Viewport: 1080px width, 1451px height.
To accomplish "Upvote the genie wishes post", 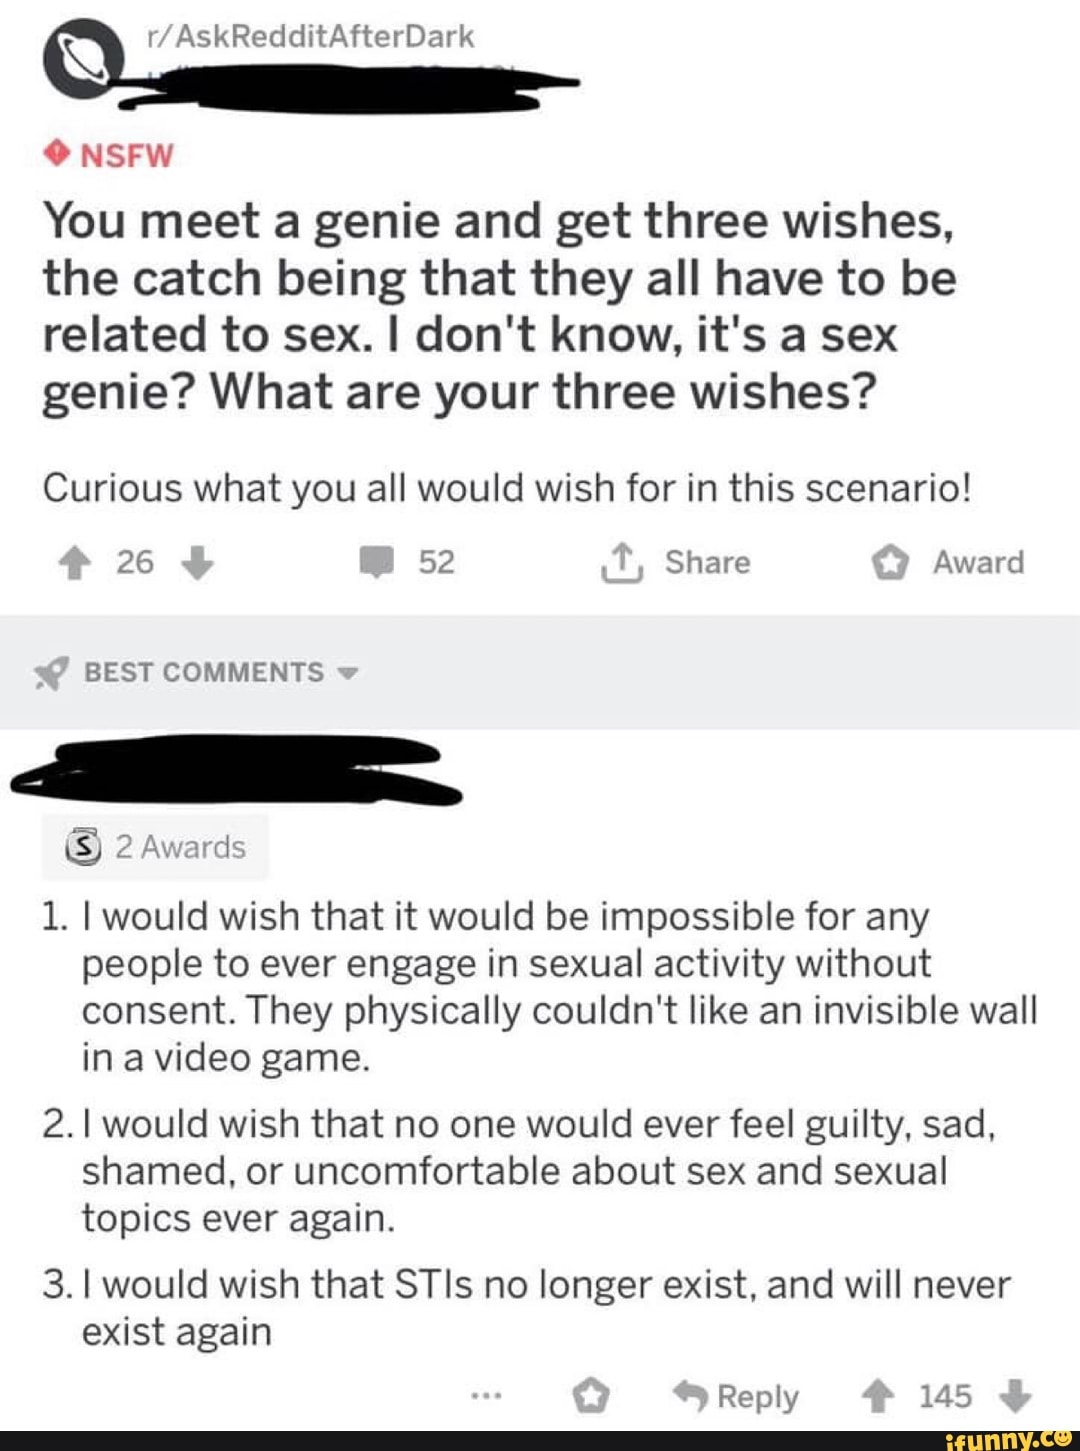I will (x=74, y=564).
